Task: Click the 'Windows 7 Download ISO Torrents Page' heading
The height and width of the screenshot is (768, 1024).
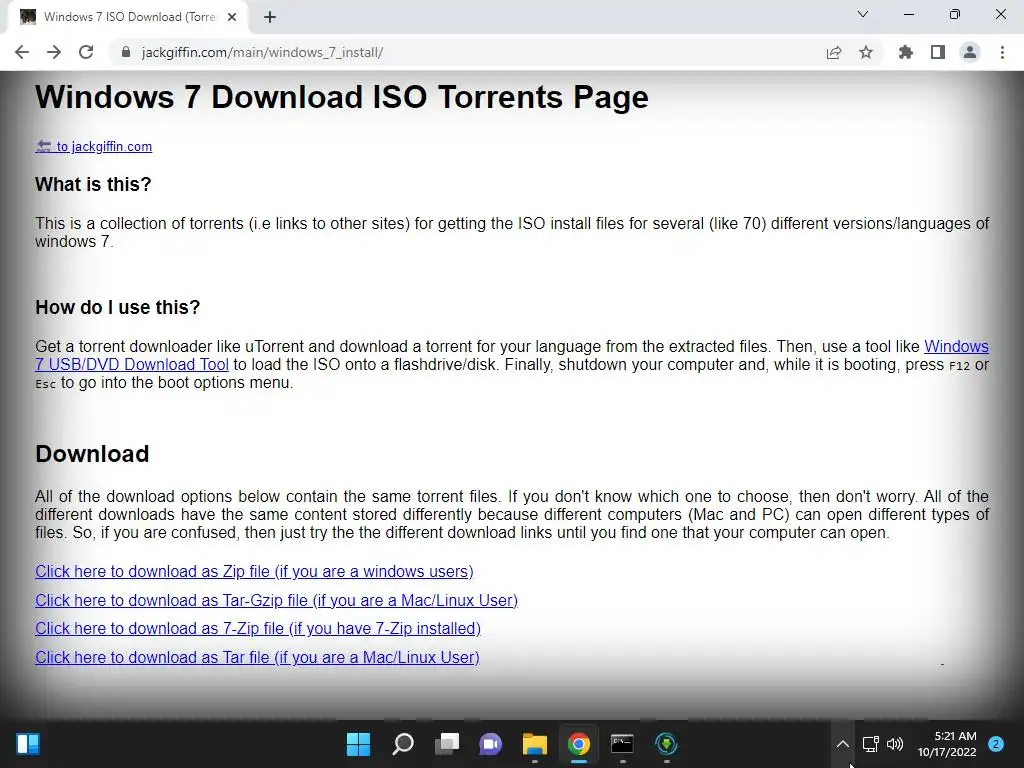Action: coord(342,97)
